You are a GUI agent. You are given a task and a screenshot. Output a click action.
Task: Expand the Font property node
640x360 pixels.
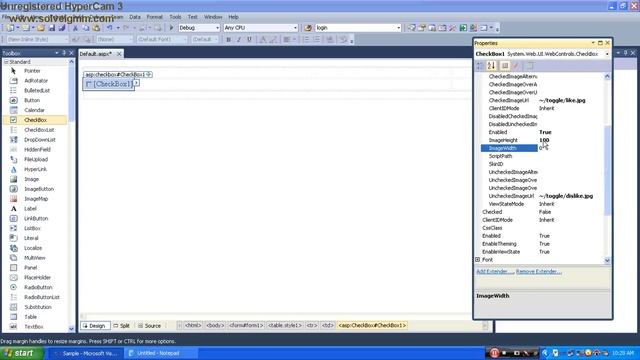tap(478, 260)
